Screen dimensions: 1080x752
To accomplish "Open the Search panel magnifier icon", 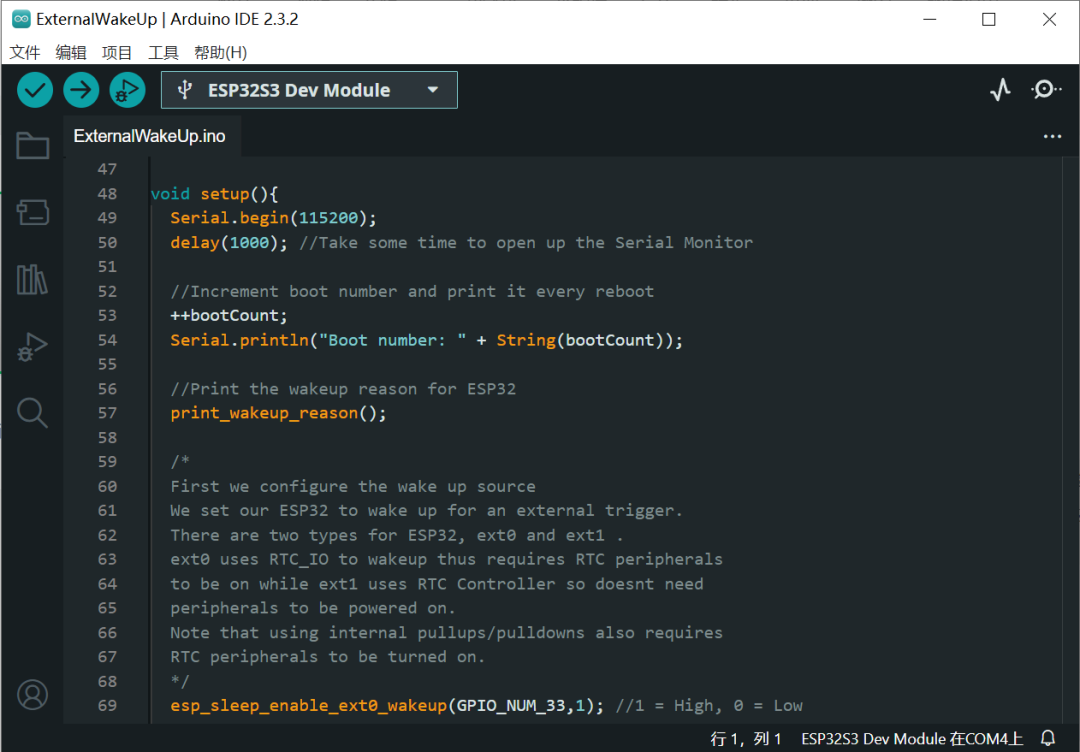I will (32, 413).
